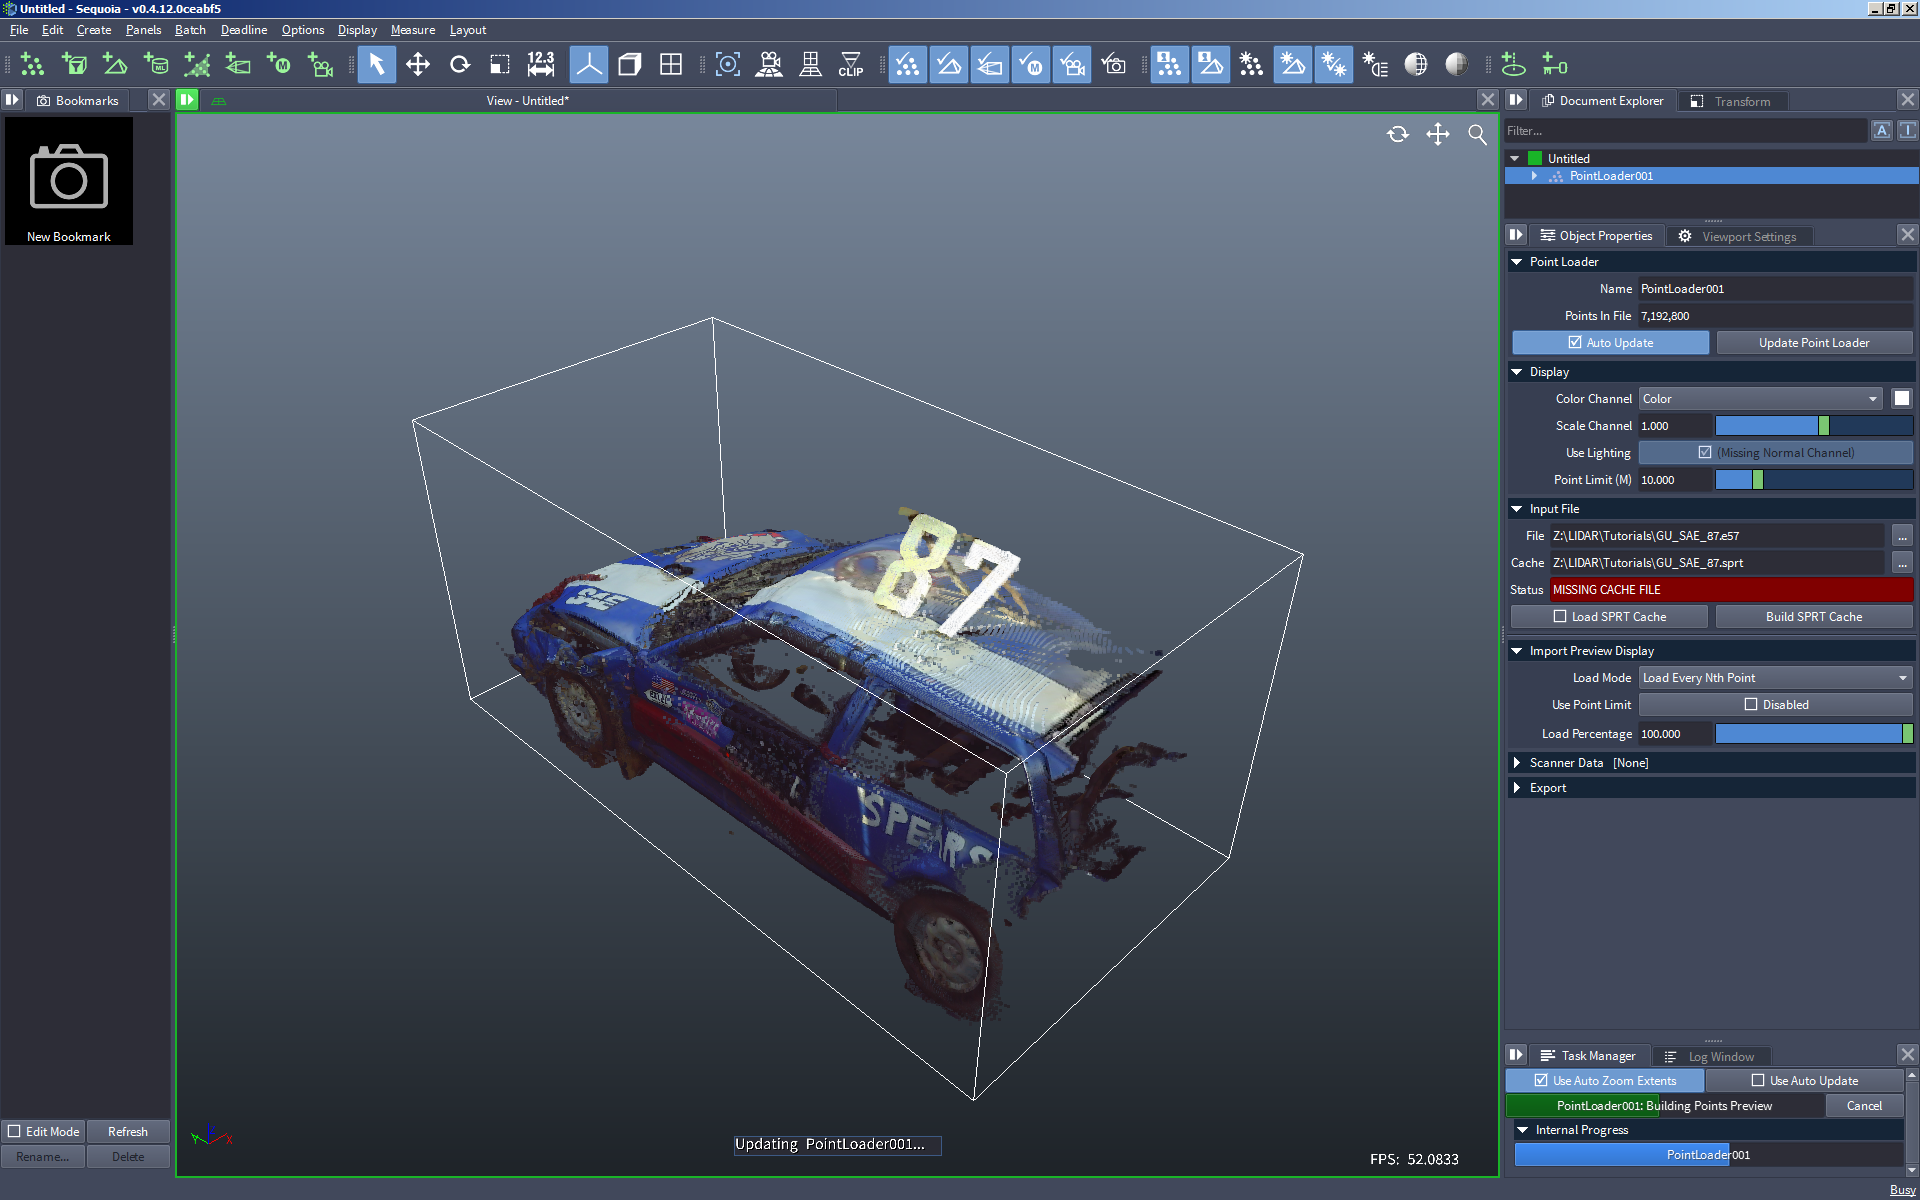This screenshot has width=1920, height=1200.
Task: Expand the PointLoader001 tree node
Action: [1534, 176]
